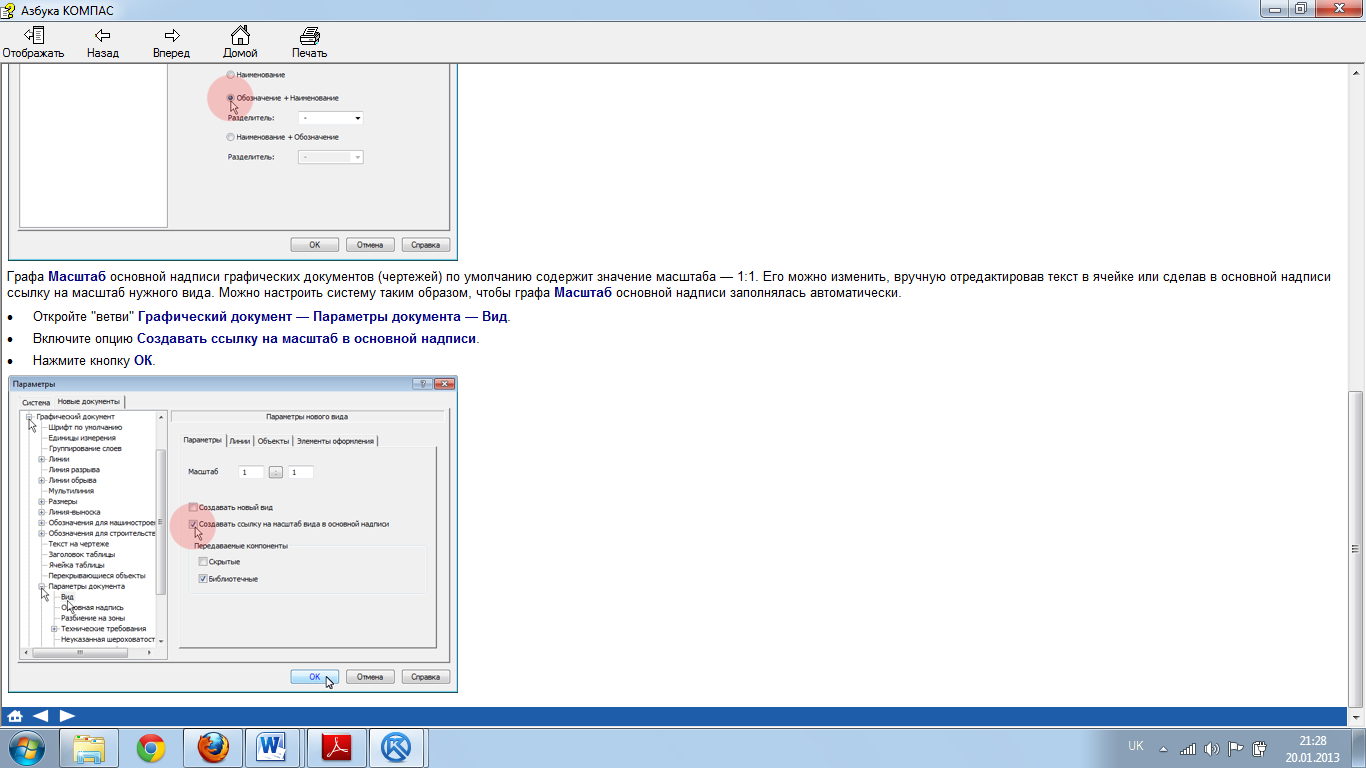Click OK in the dialog with Разделитель options
The image size is (1366, 768).
(x=314, y=245)
